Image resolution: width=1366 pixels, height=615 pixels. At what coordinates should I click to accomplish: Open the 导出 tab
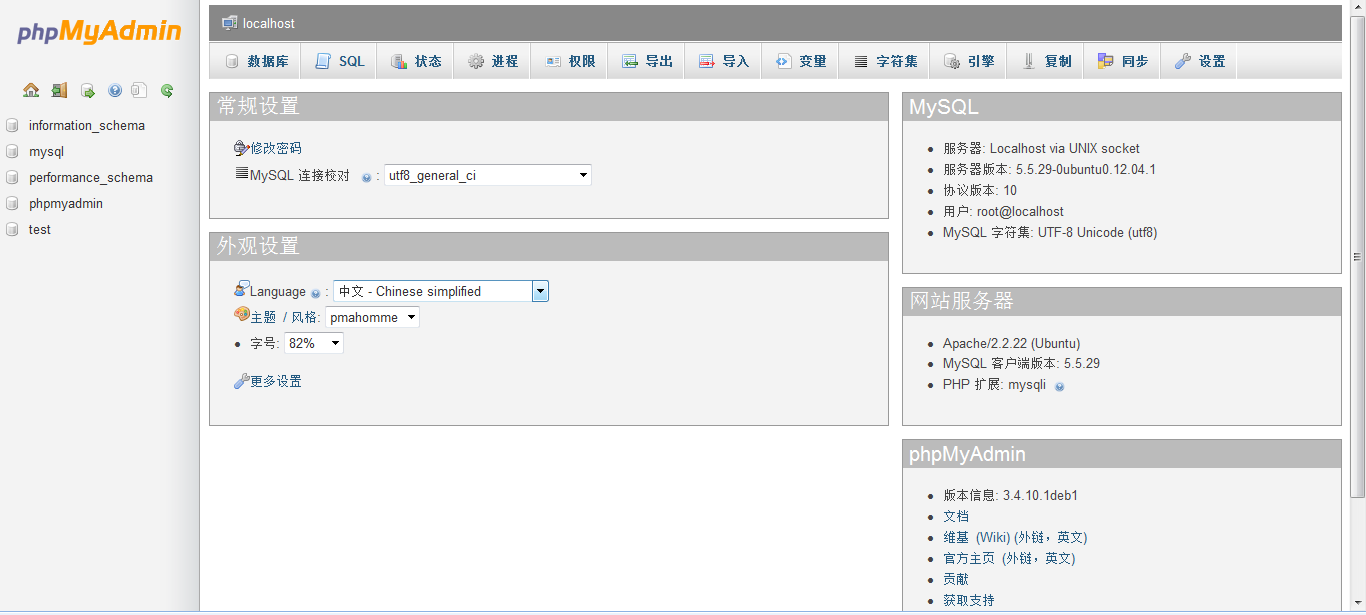[647, 61]
